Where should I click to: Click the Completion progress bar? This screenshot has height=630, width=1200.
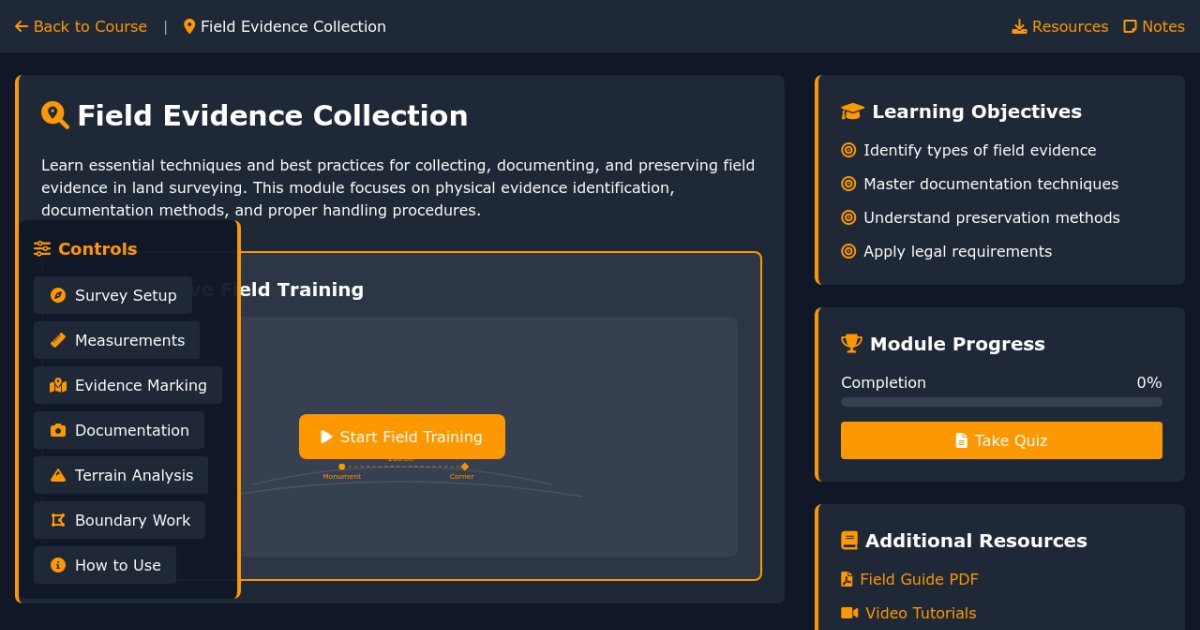click(x=1001, y=402)
